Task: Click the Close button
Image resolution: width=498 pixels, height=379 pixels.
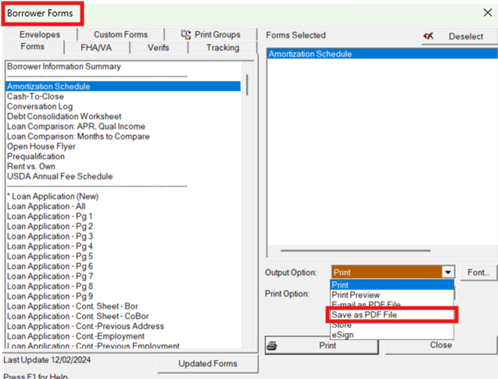Action: pyautogui.click(x=441, y=345)
